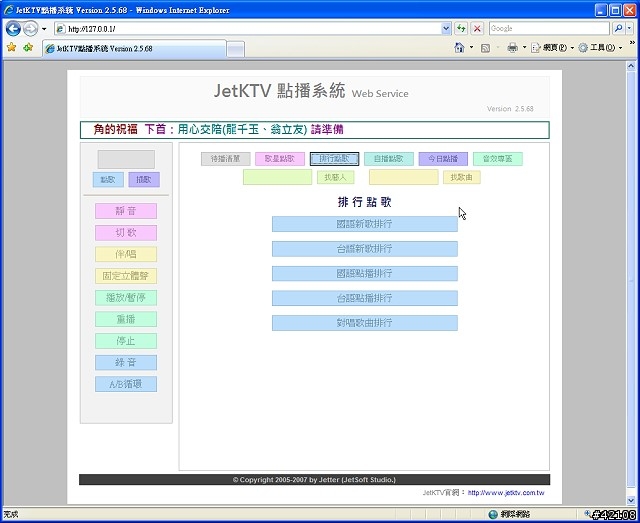
Task: Open 國語點播排行 ranking
Action: tap(365, 274)
